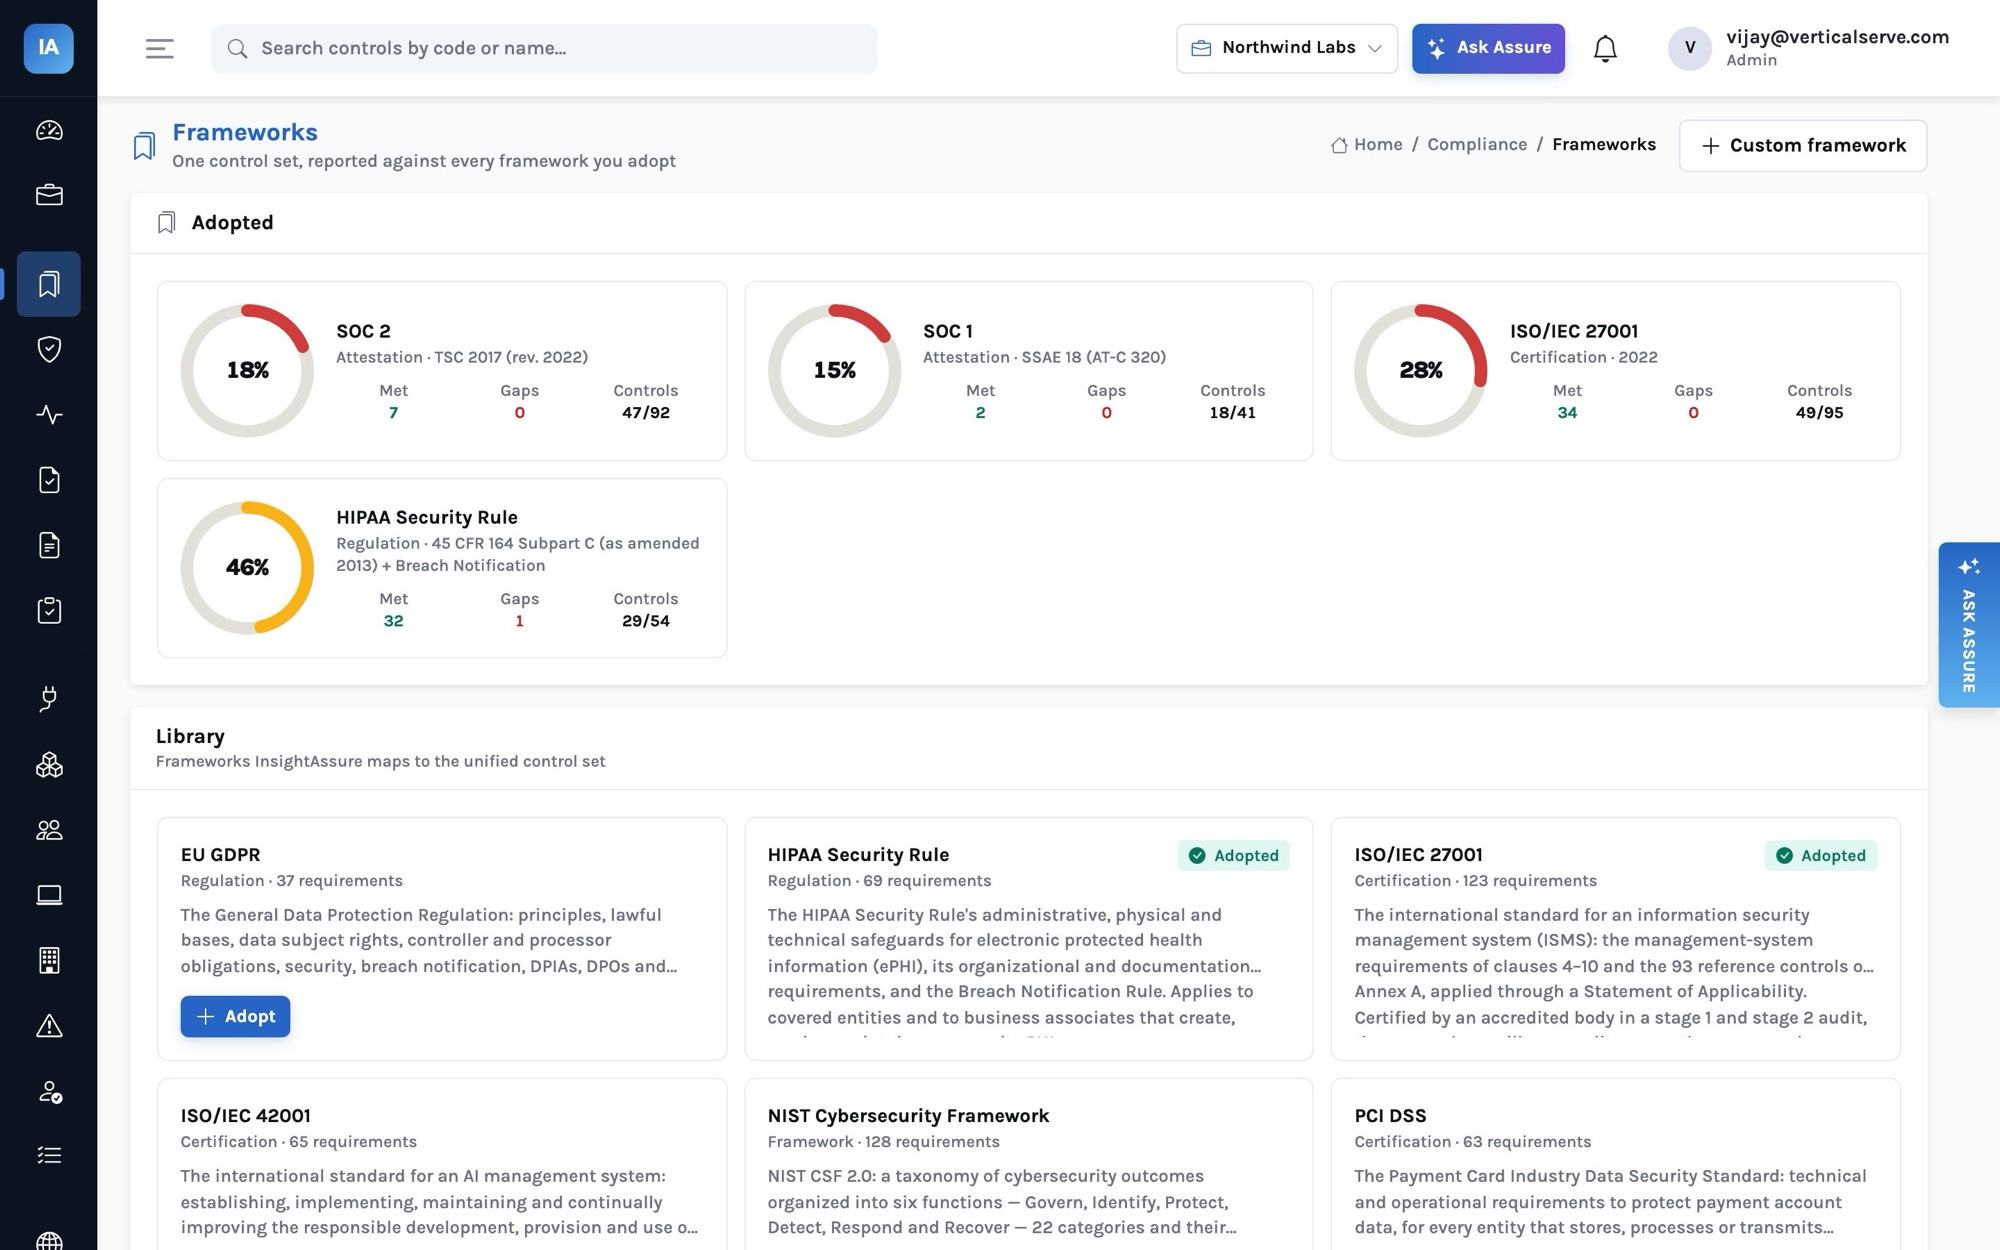Create a Custom framework
Viewport: 2000px width, 1250px height.
pos(1803,146)
